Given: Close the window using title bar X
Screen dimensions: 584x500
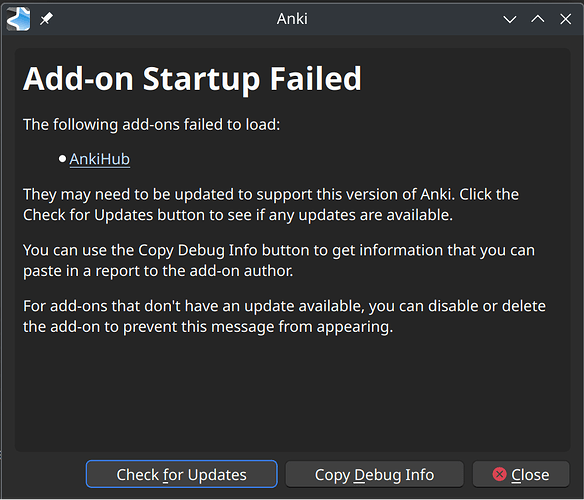Looking at the screenshot, I should [565, 19].
